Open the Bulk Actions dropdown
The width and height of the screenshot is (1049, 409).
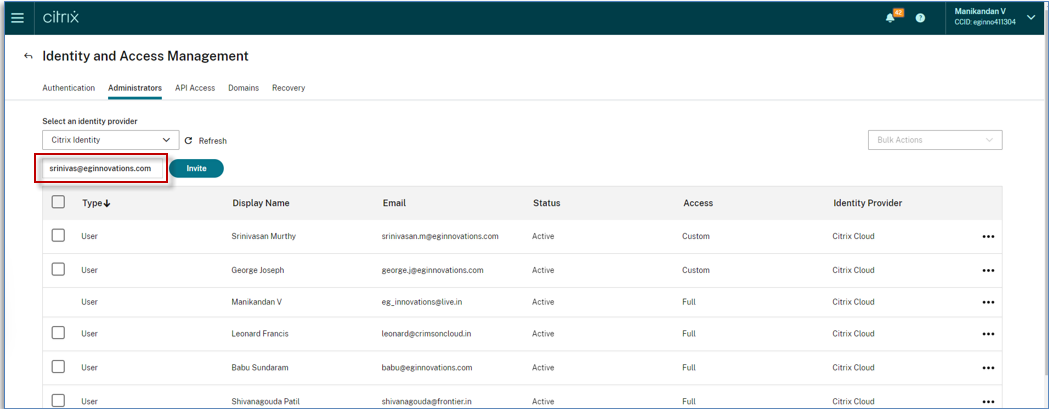(x=935, y=140)
